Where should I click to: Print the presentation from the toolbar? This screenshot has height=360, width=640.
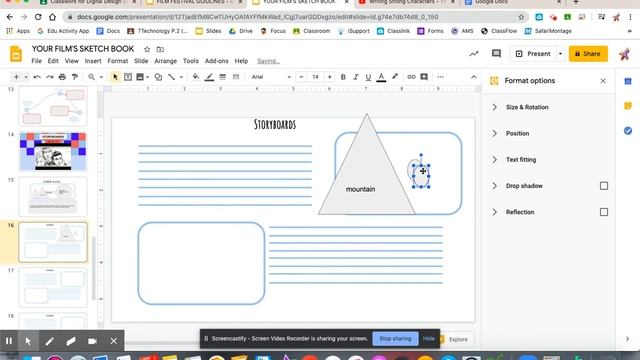62,77
